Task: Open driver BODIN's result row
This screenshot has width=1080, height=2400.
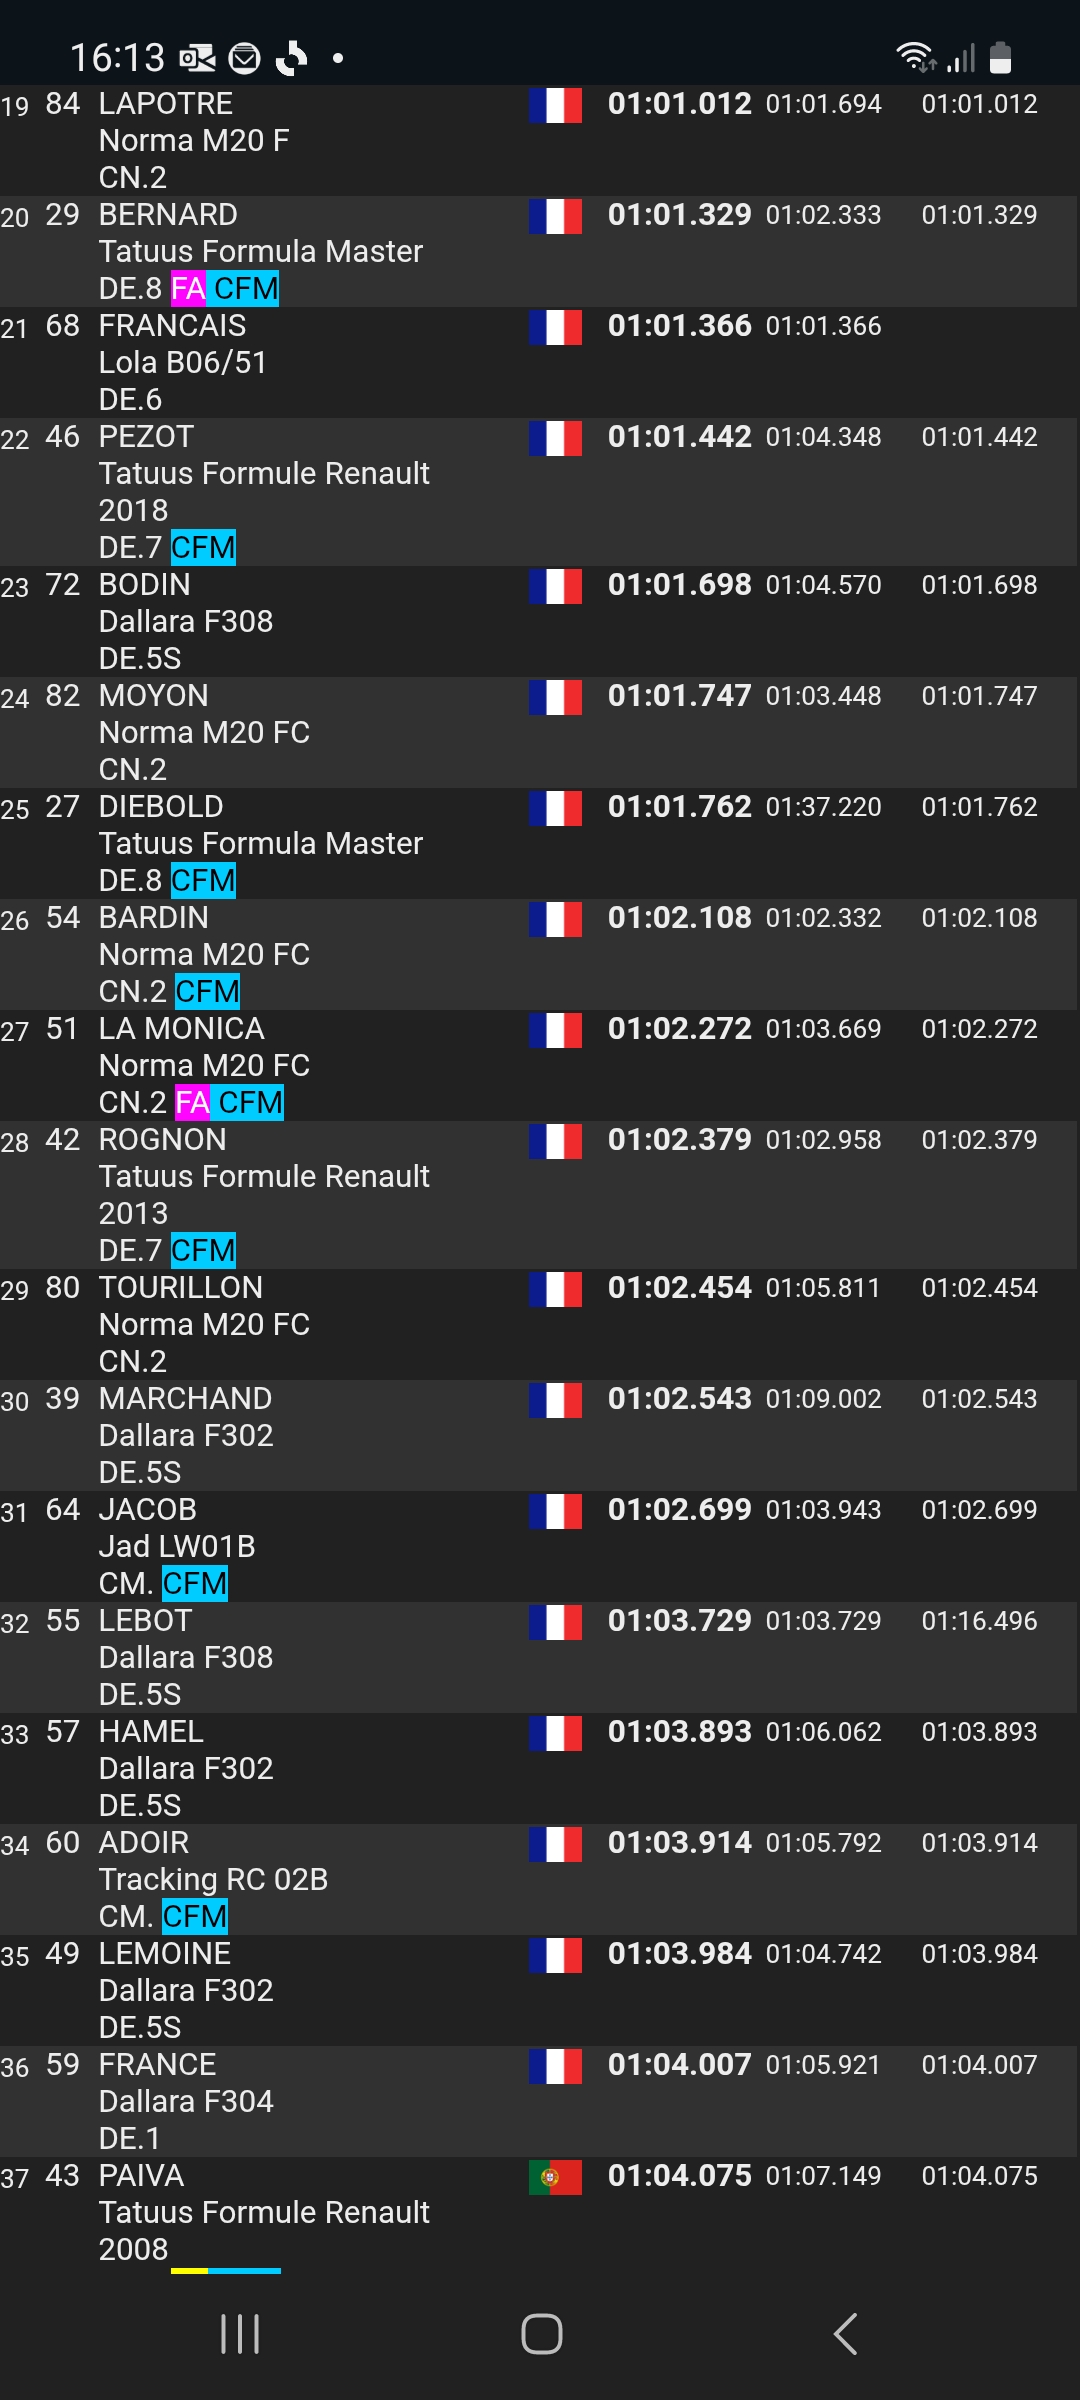Action: [x=145, y=585]
